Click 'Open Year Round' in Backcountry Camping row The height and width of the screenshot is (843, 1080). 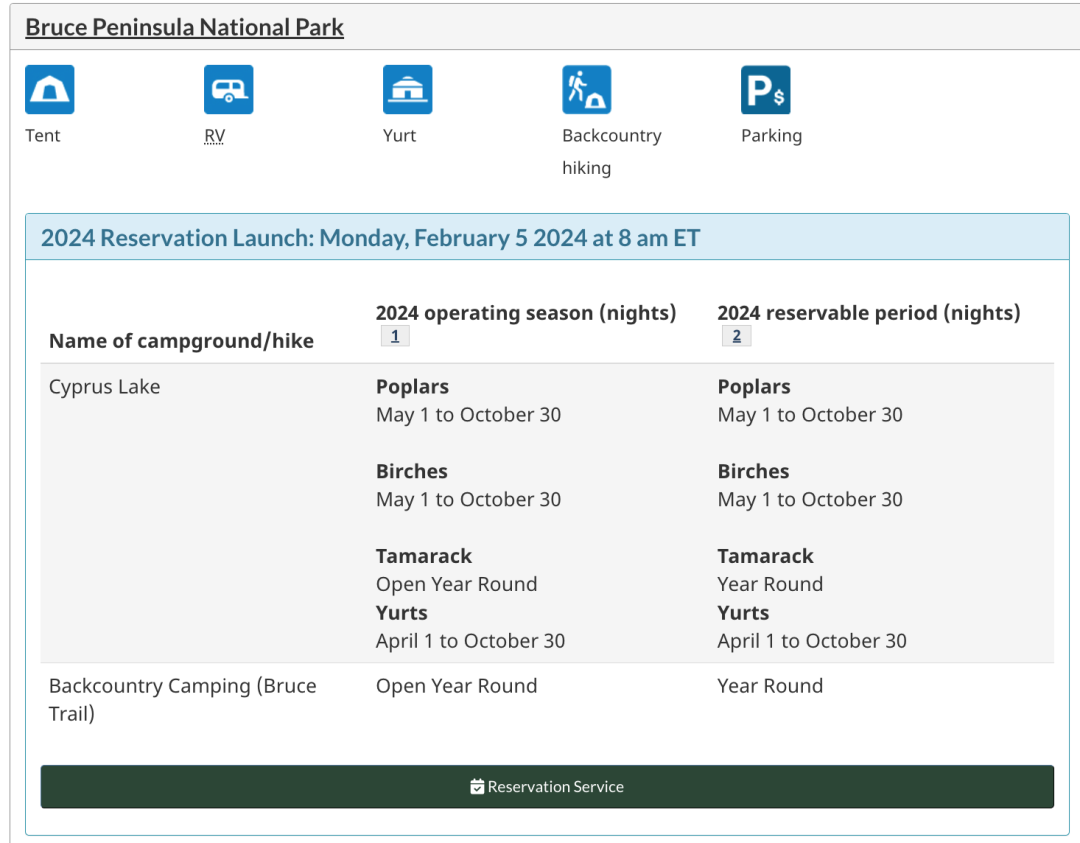coord(457,686)
